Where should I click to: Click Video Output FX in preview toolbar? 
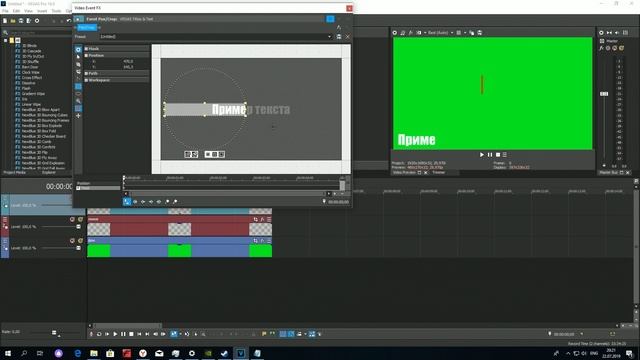pos(411,33)
